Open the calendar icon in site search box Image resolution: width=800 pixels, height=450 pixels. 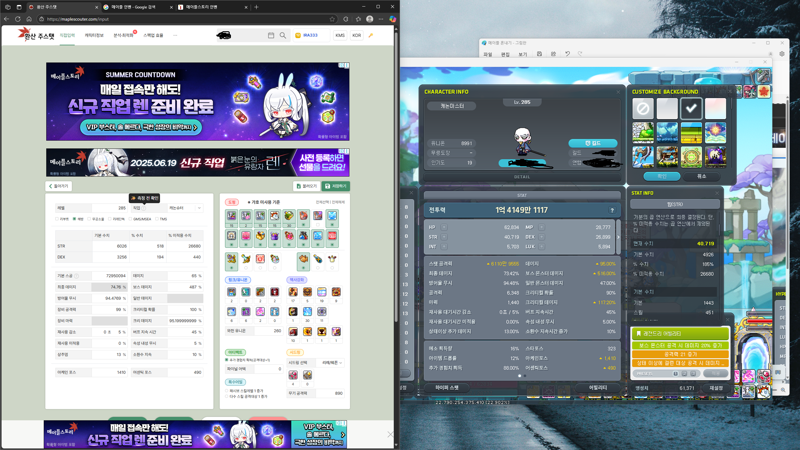pyautogui.click(x=271, y=35)
